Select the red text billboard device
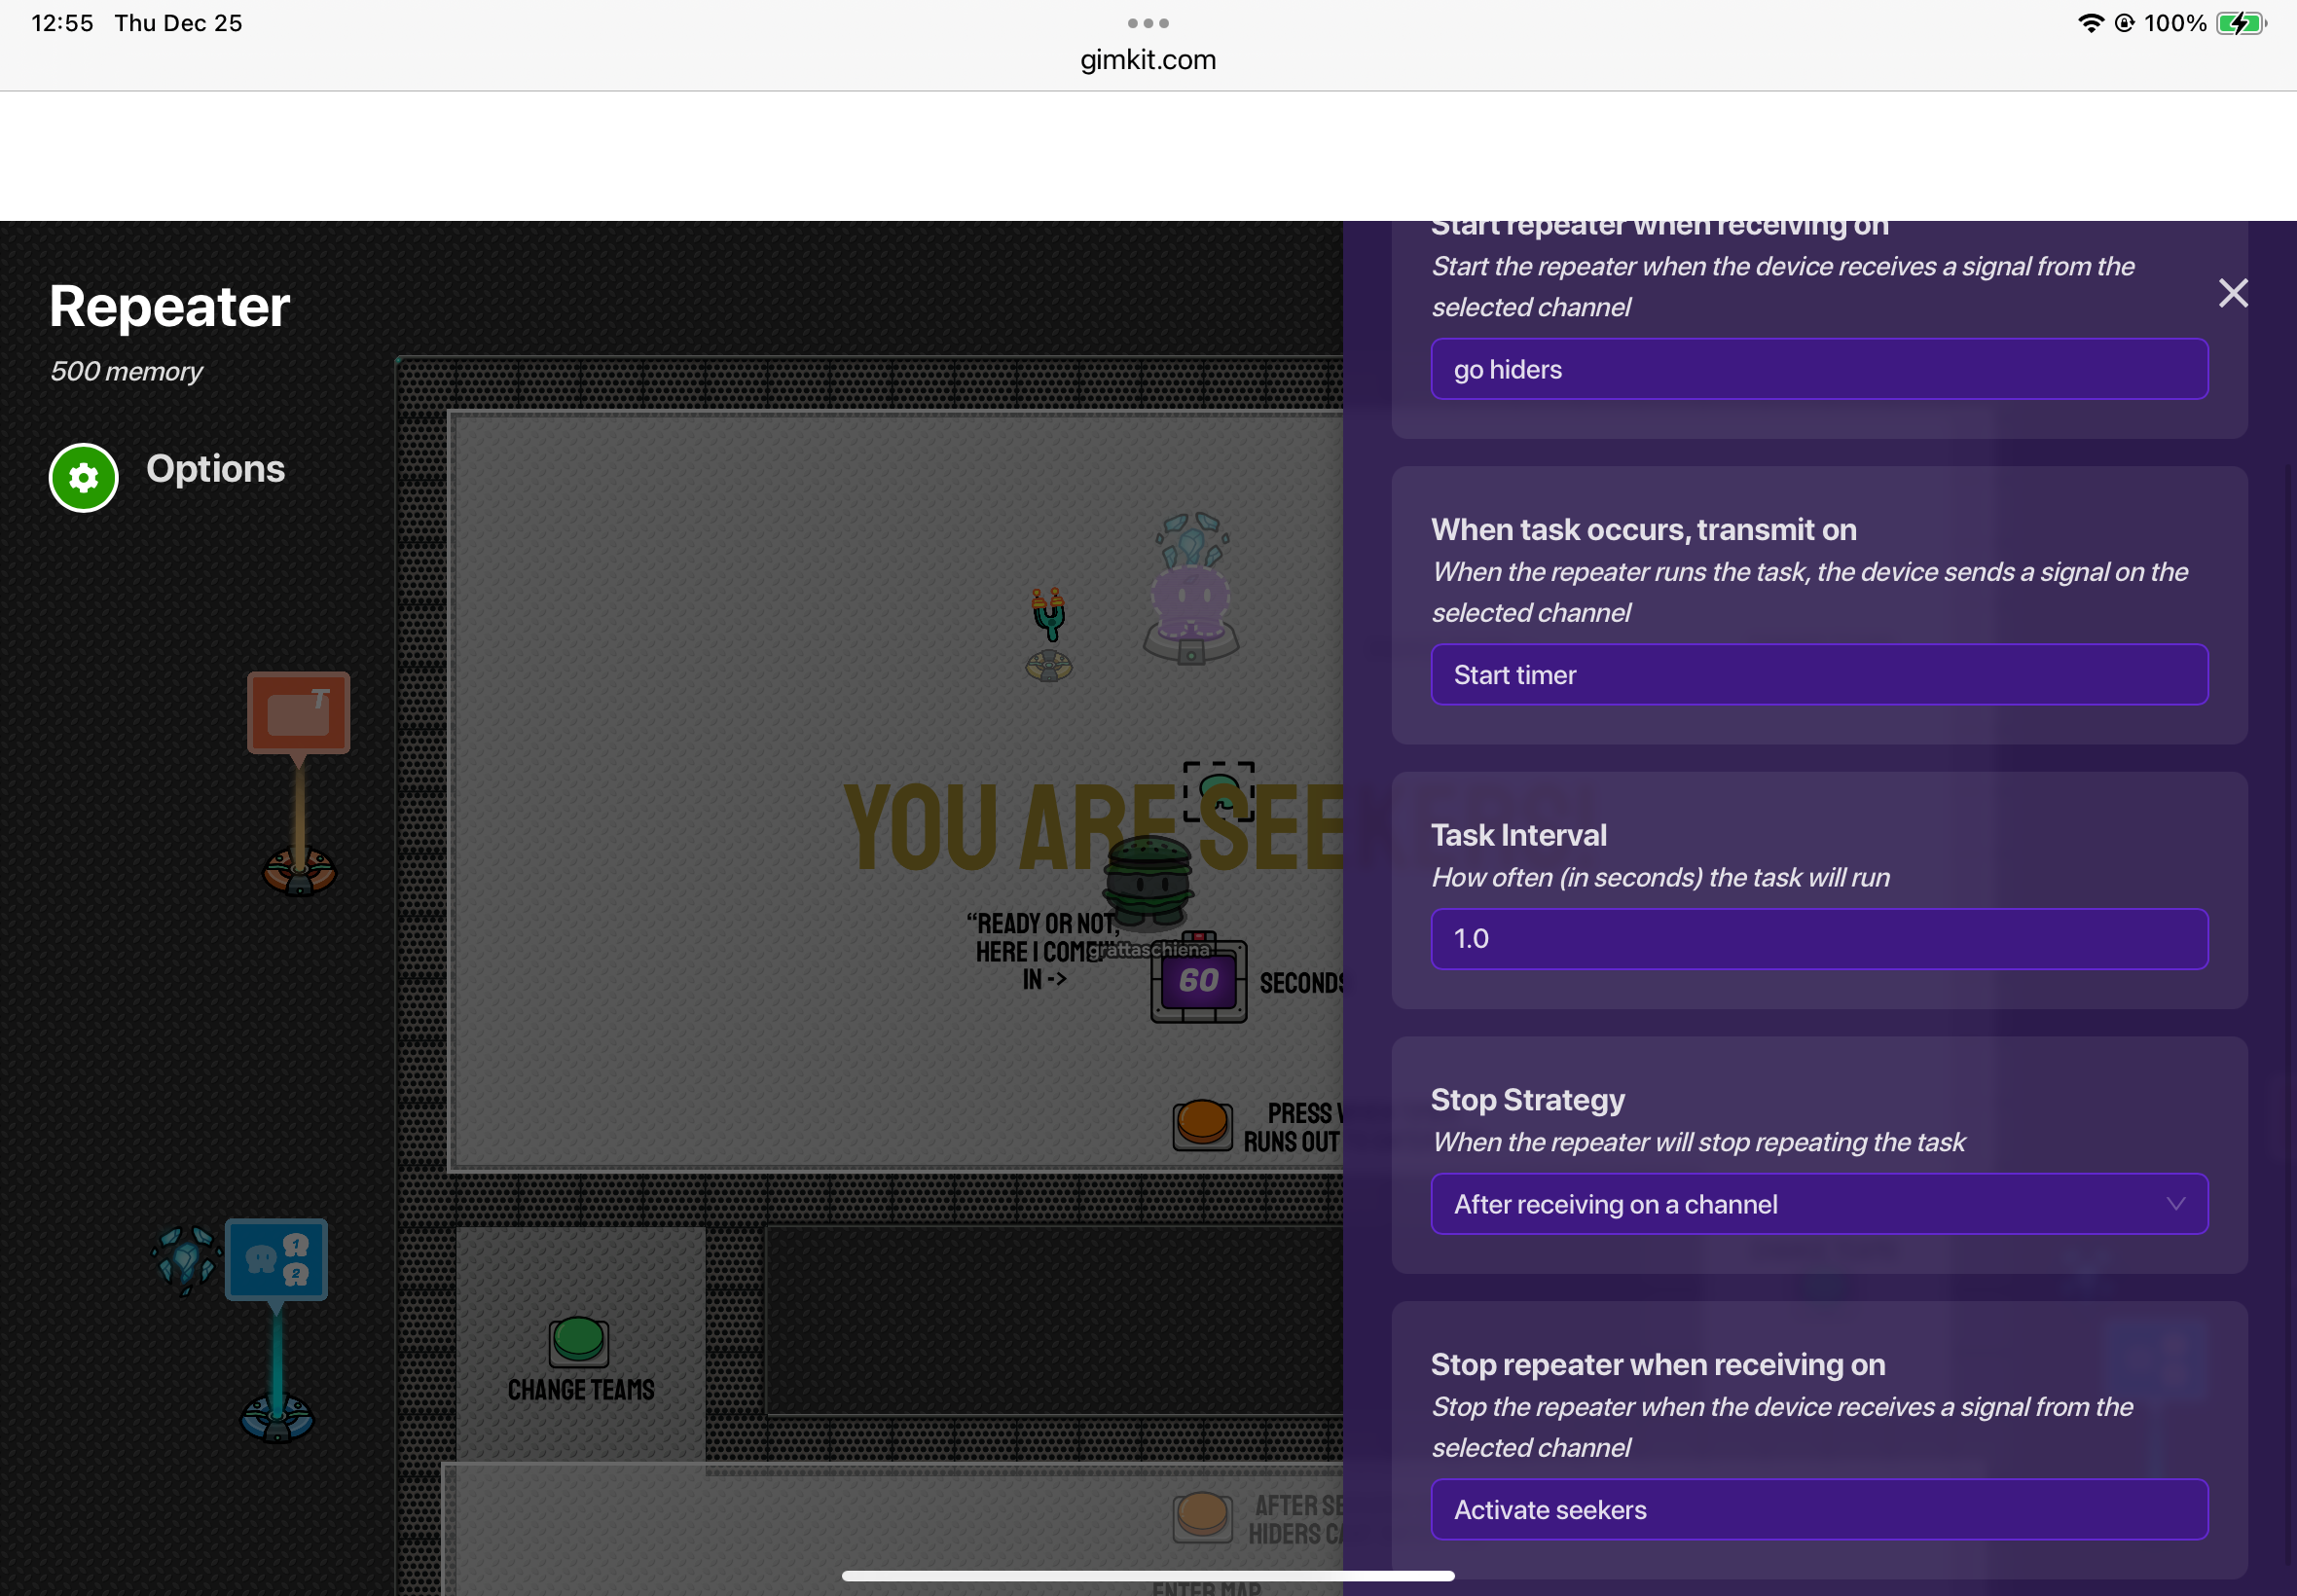The image size is (2297, 1596). (298, 712)
